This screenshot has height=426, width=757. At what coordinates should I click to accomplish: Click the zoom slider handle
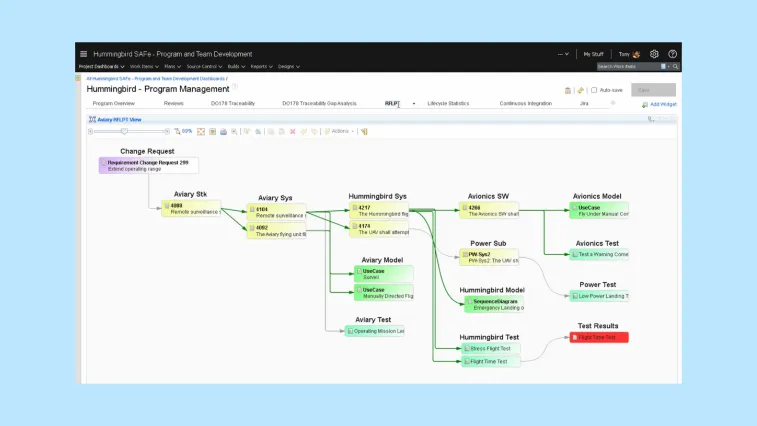(x=125, y=131)
